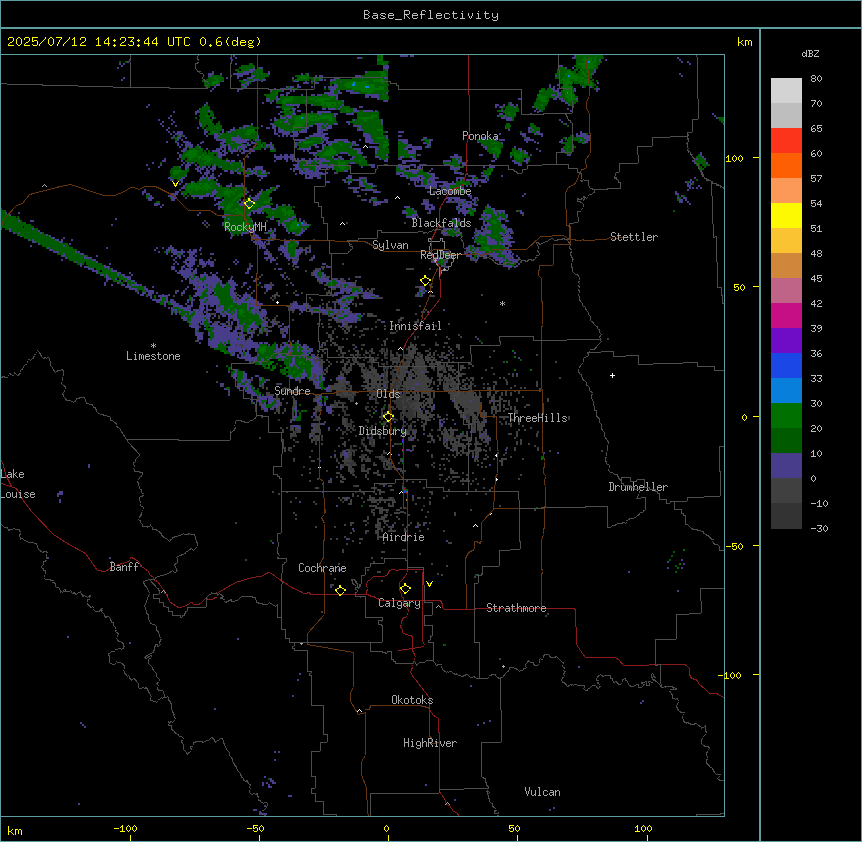This screenshot has width=862, height=842.
Task: Click the Okotoks label
Action: coord(412,700)
